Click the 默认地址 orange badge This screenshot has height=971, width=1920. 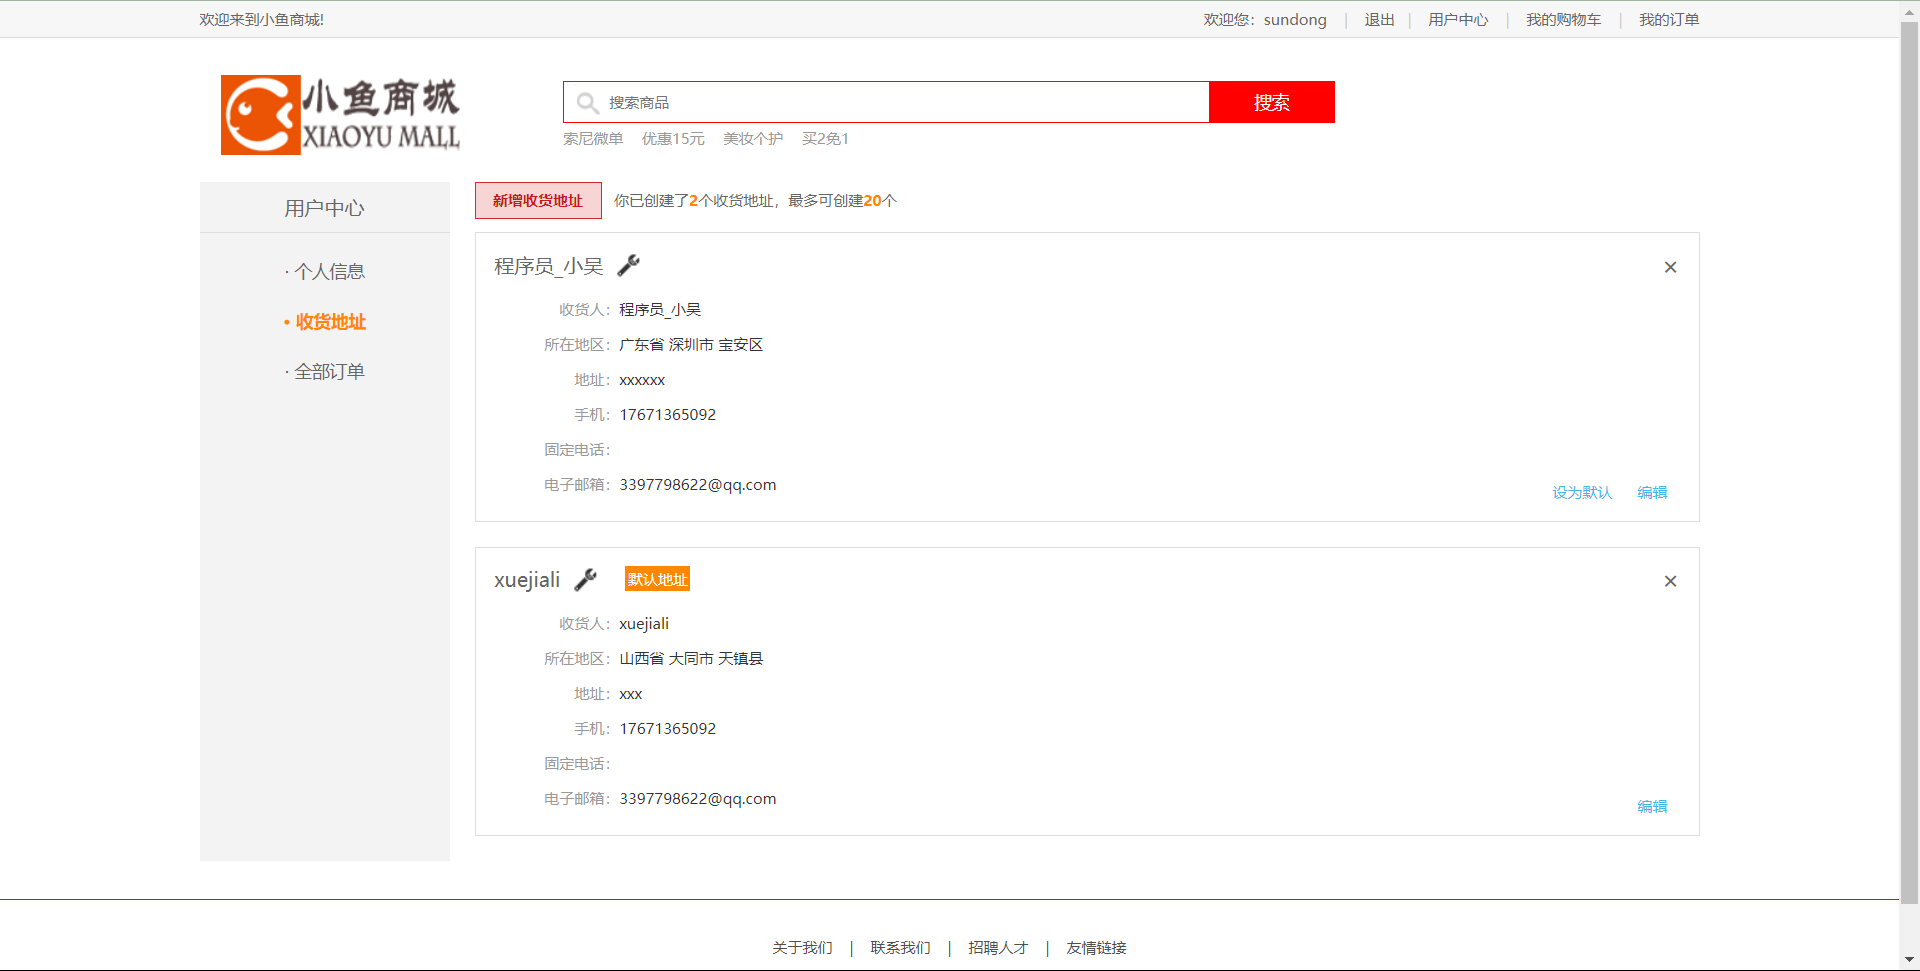657,579
